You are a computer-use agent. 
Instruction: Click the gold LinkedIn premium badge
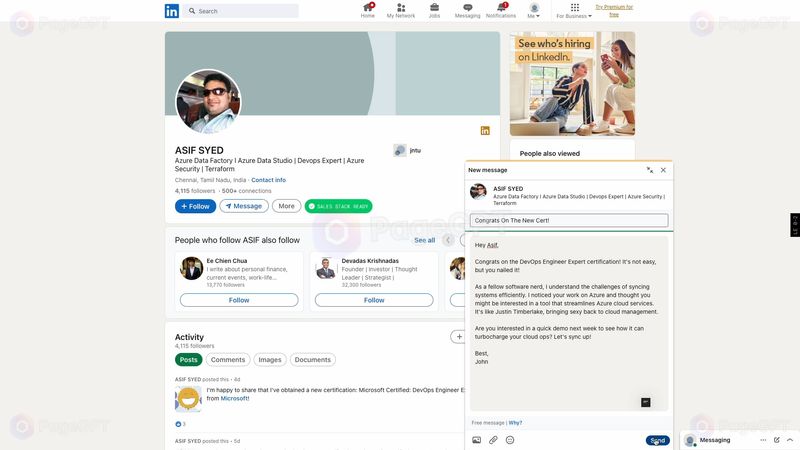485,131
